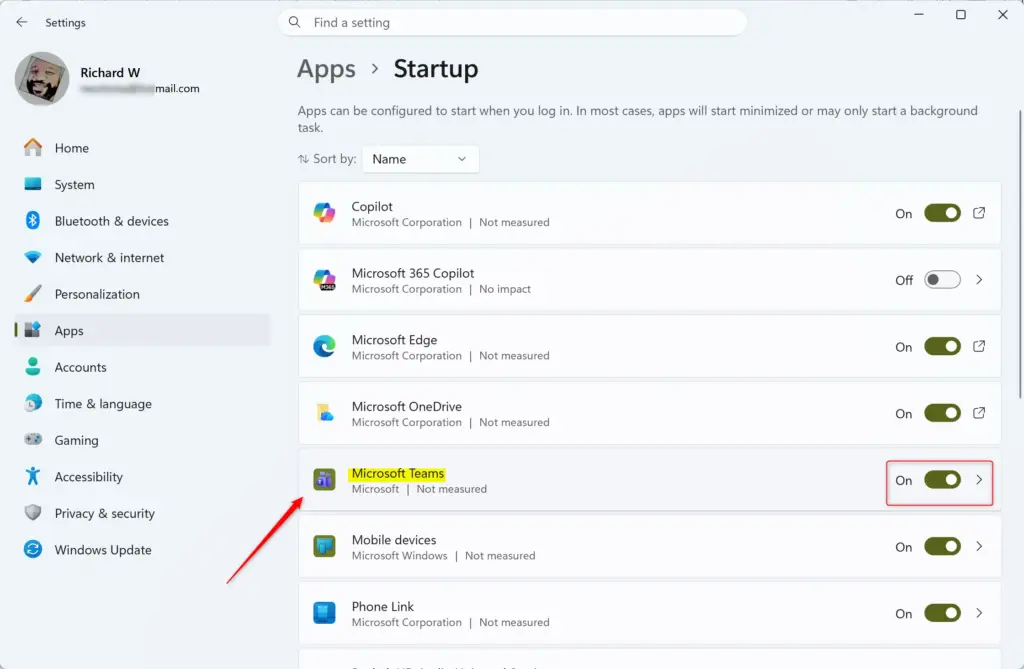
Task: Expand Microsoft Teams row chevron
Action: tap(979, 480)
